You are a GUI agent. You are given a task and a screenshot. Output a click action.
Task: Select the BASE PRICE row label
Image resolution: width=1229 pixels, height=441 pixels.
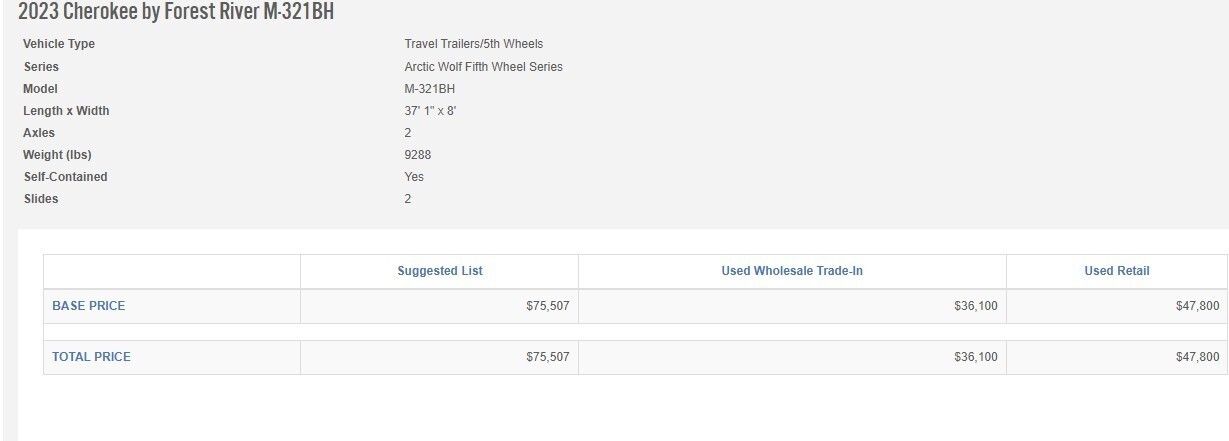point(89,306)
